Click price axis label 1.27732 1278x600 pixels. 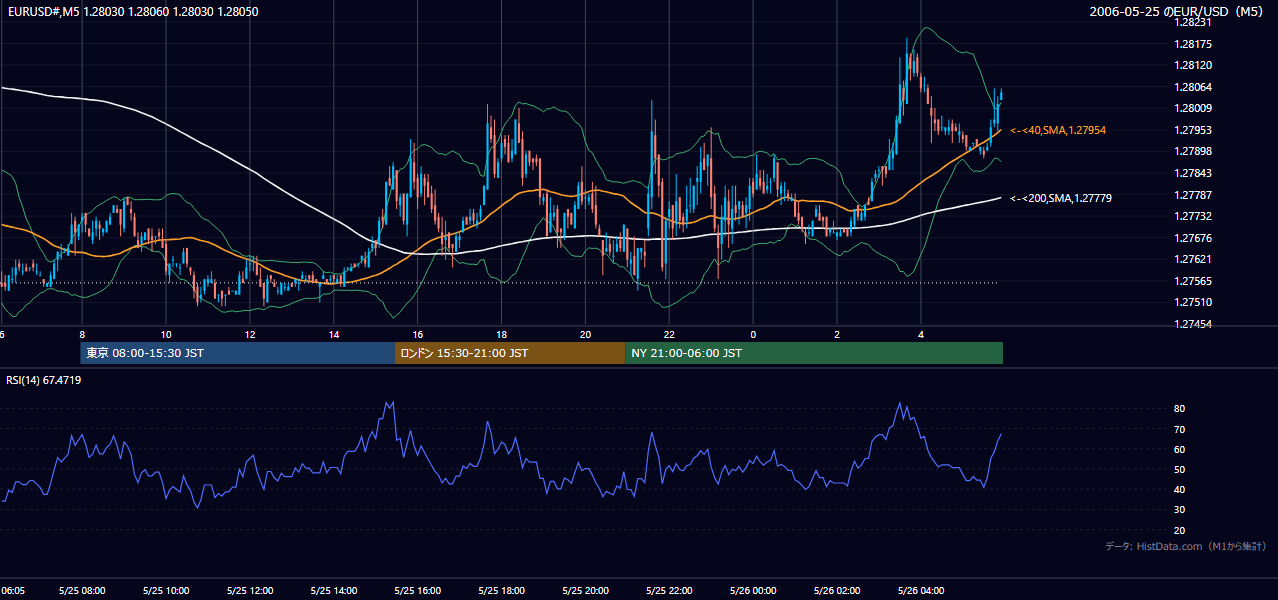tap(1193, 216)
